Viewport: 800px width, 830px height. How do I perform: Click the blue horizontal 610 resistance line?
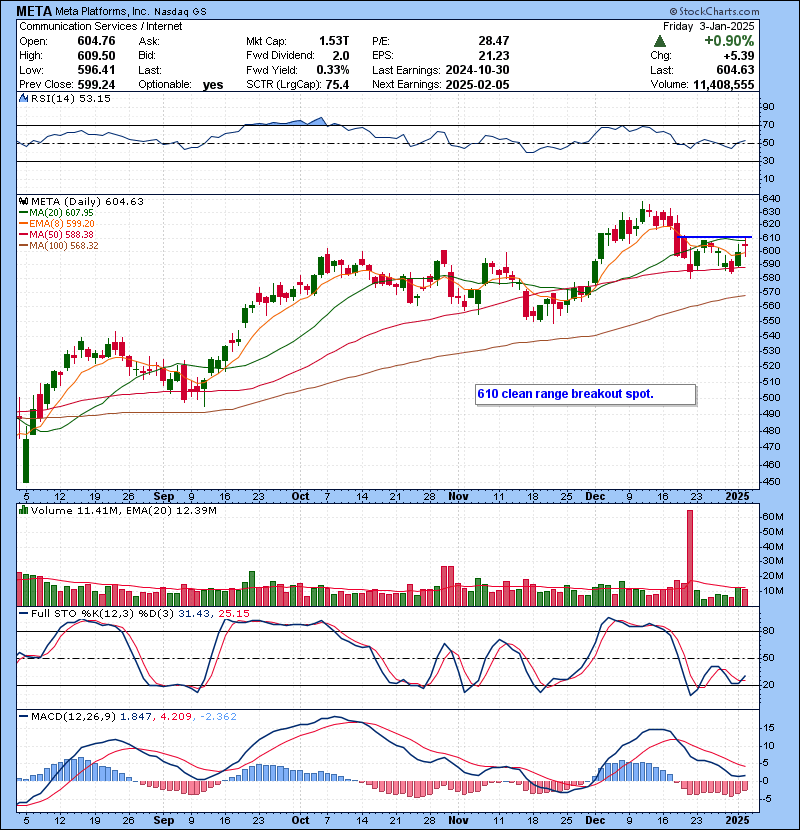(x=715, y=237)
